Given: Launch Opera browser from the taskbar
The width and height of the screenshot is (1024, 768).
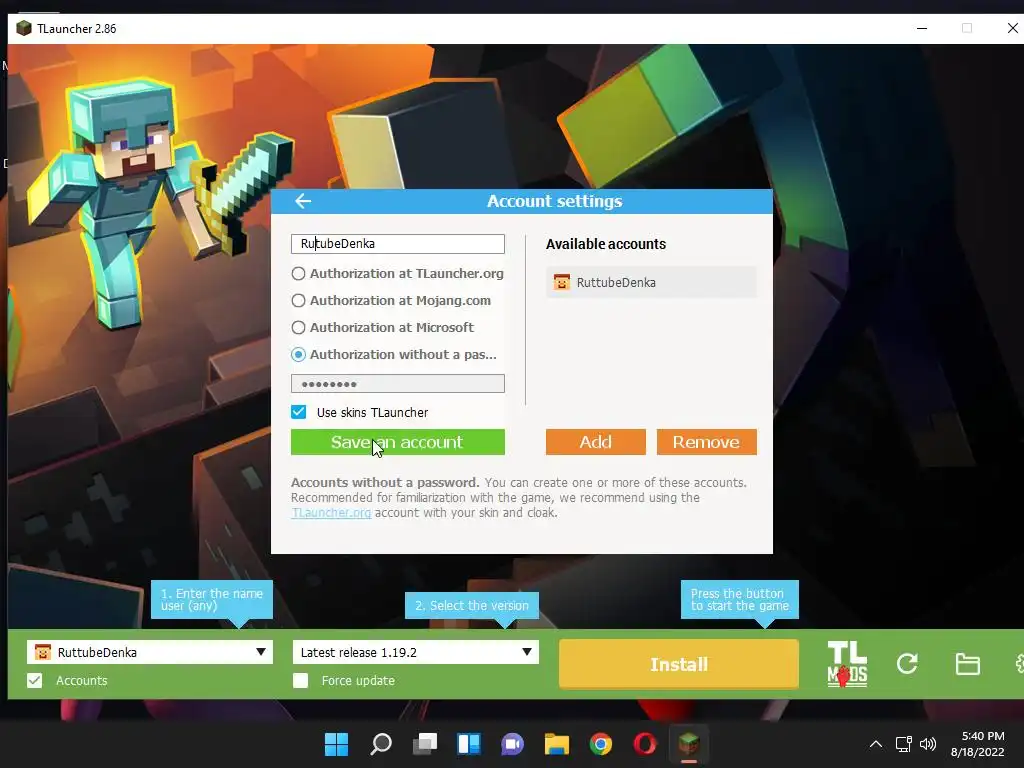Looking at the screenshot, I should coord(645,744).
